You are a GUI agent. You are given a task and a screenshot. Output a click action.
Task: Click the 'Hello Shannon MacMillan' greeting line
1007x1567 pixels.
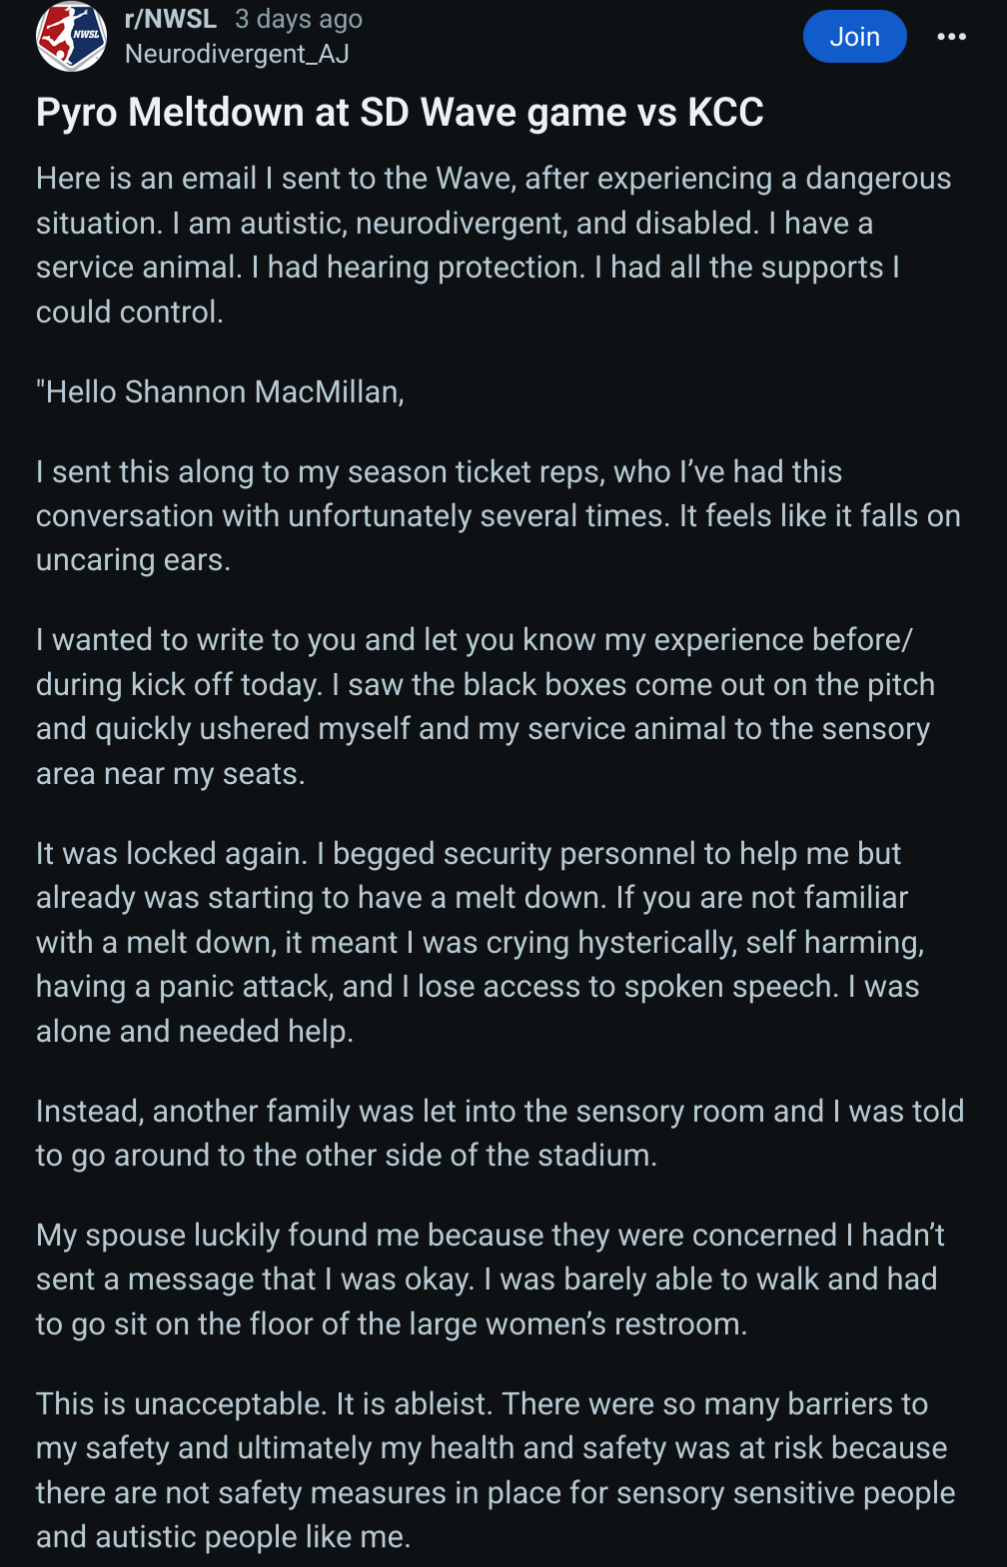tap(220, 392)
